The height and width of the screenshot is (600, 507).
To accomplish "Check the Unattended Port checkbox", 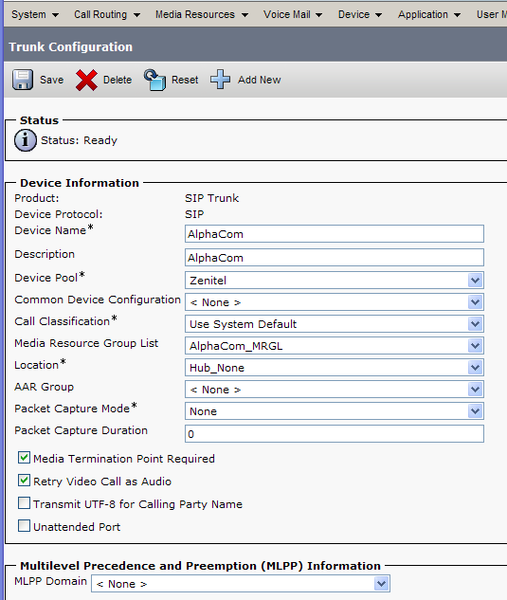I will point(24,525).
